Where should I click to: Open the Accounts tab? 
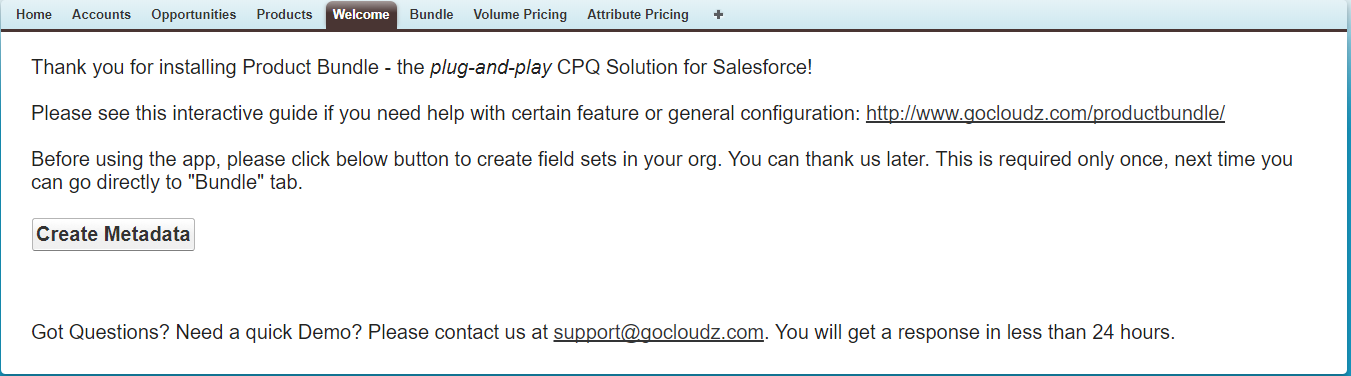(x=101, y=15)
